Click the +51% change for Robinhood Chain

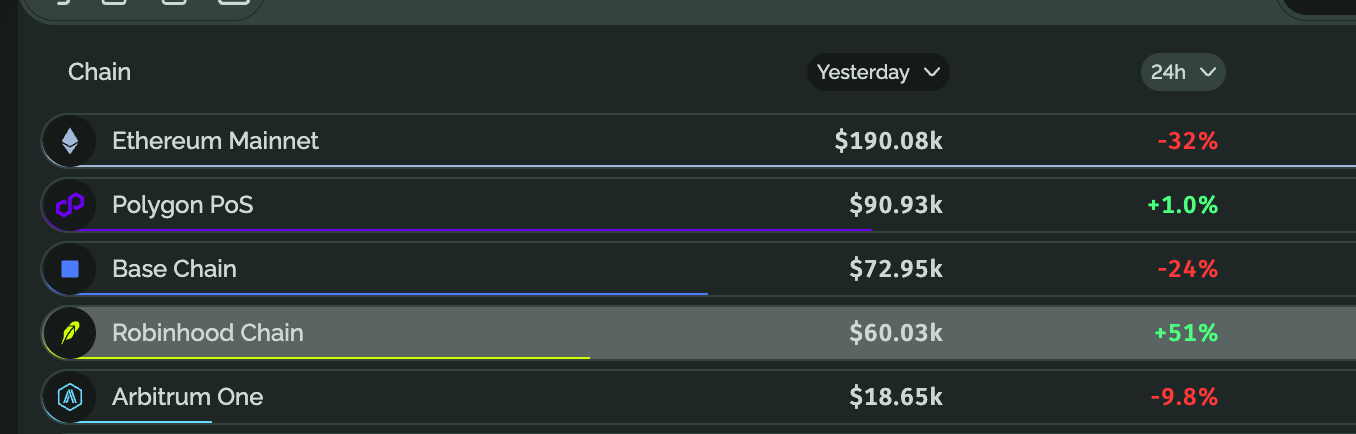pyautogui.click(x=1186, y=333)
